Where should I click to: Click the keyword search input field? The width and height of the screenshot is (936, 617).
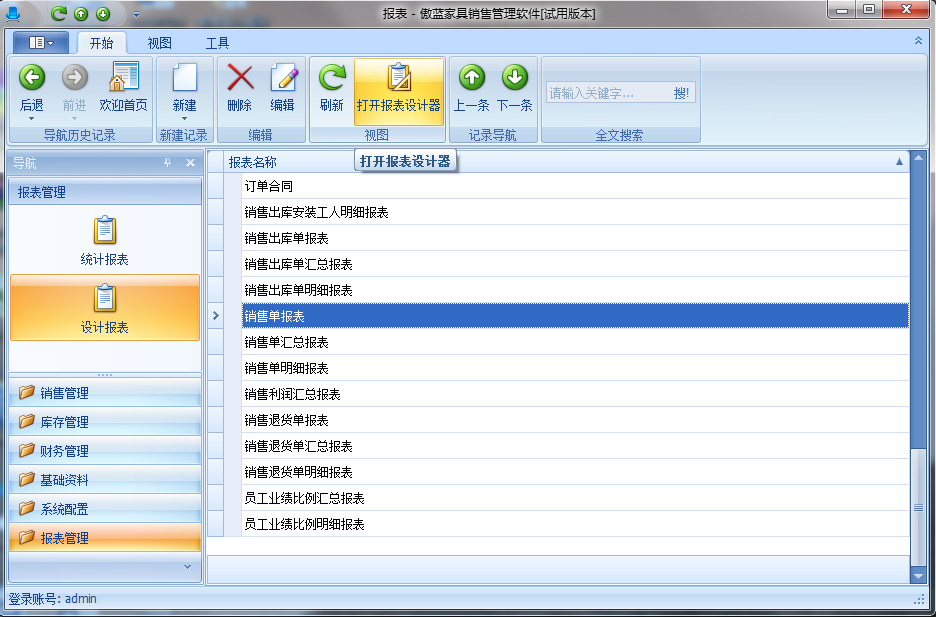click(x=605, y=93)
